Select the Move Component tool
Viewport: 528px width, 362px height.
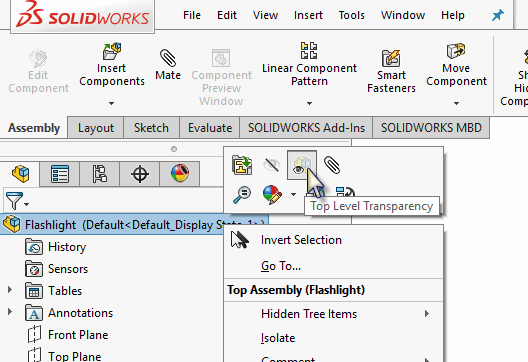click(x=456, y=65)
